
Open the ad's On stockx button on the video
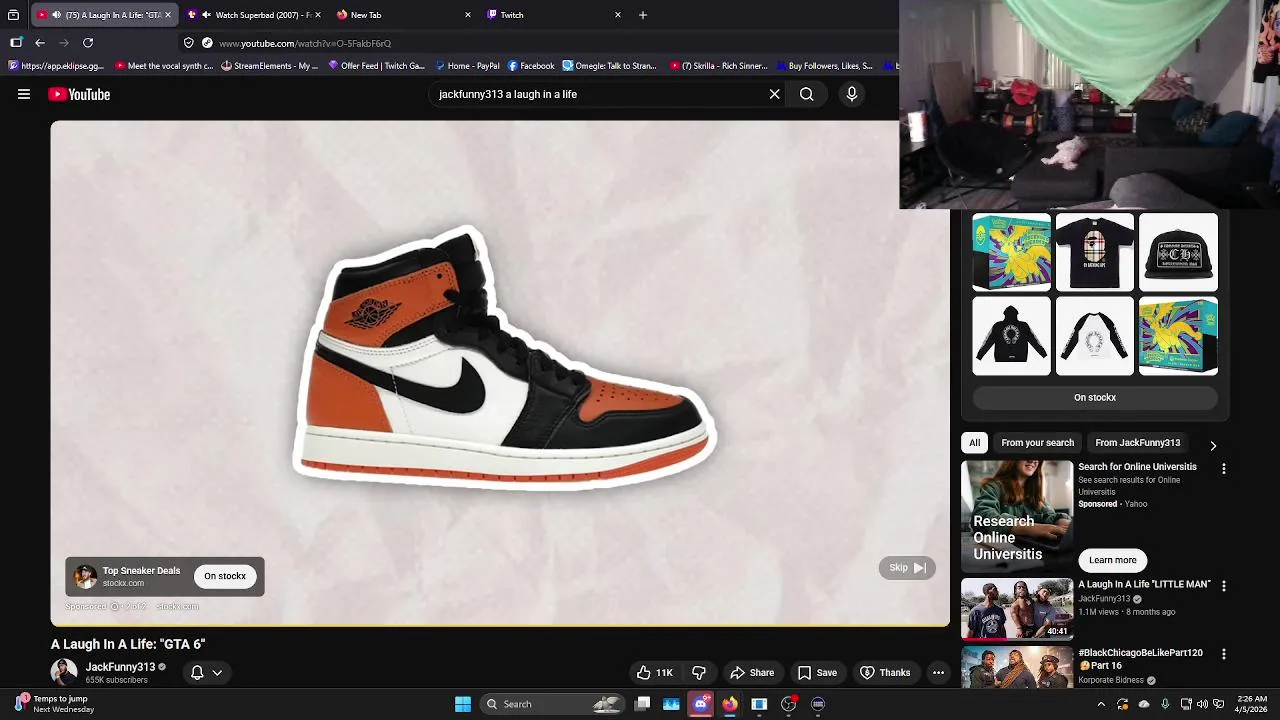click(x=225, y=576)
